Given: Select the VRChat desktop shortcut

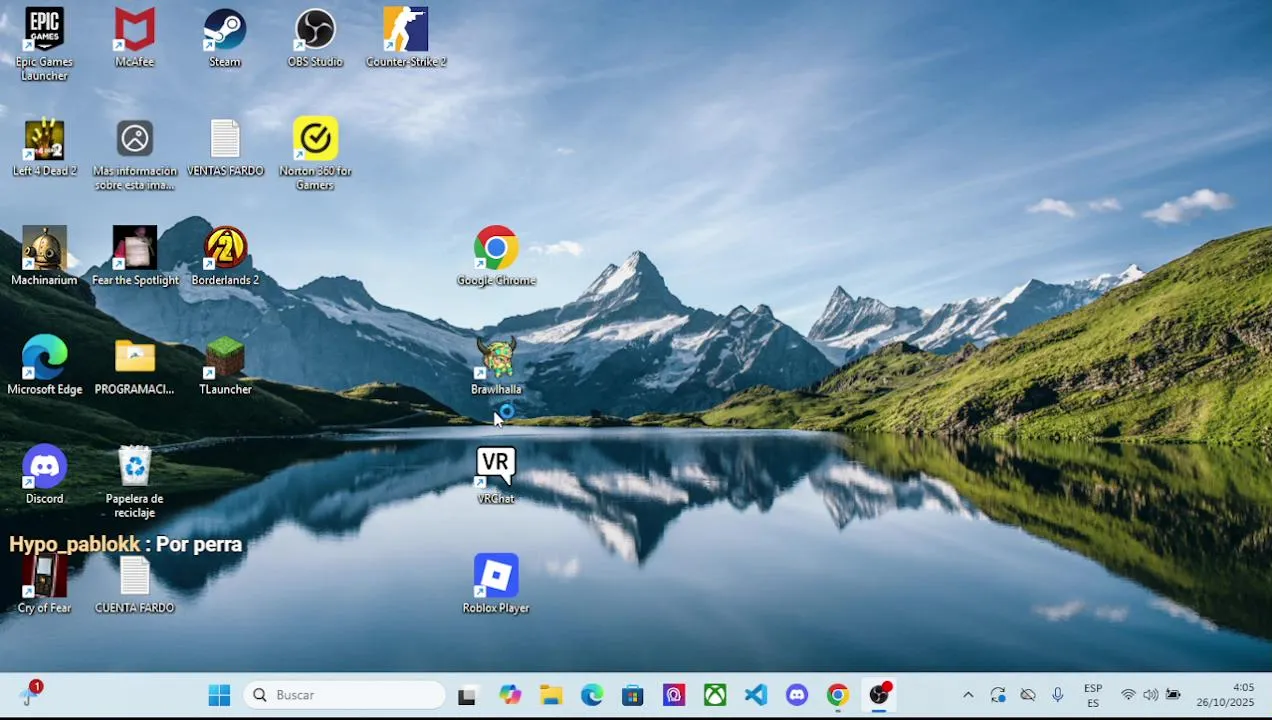Looking at the screenshot, I should tap(496, 474).
